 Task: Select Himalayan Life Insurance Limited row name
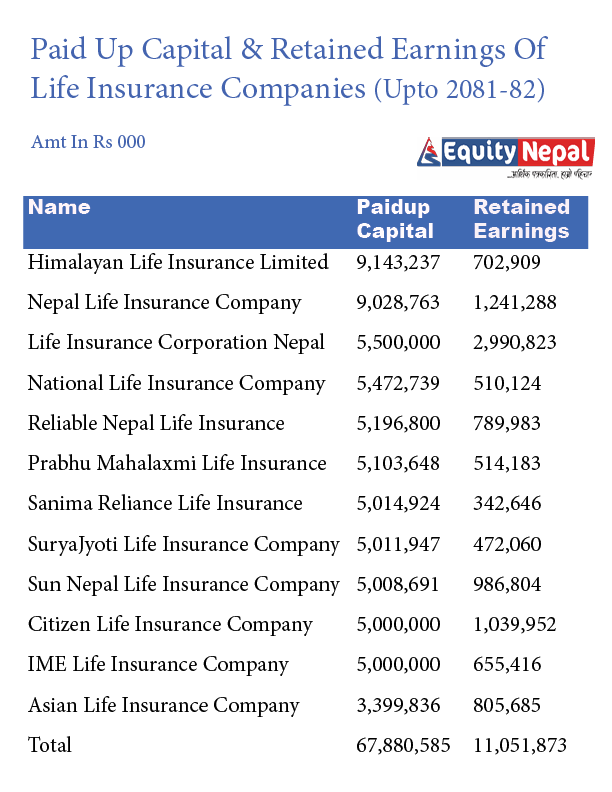coord(178,262)
